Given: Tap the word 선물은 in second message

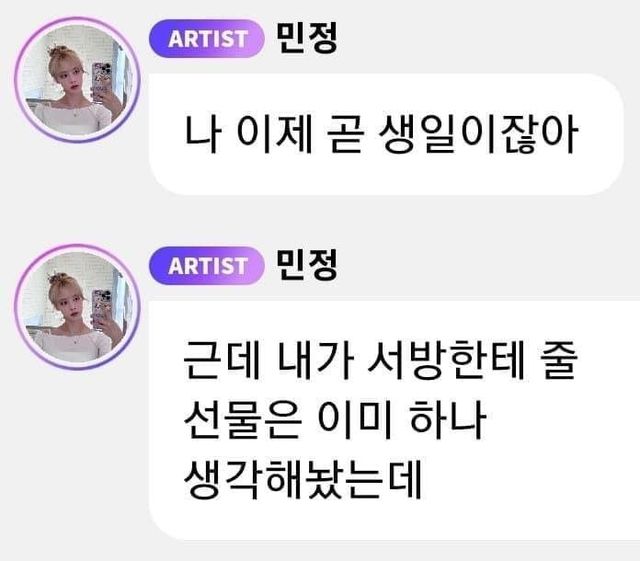Looking at the screenshot, I should point(243,419).
